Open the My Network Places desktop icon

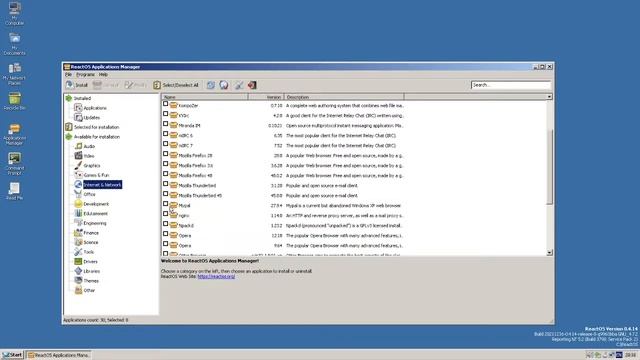(15, 74)
